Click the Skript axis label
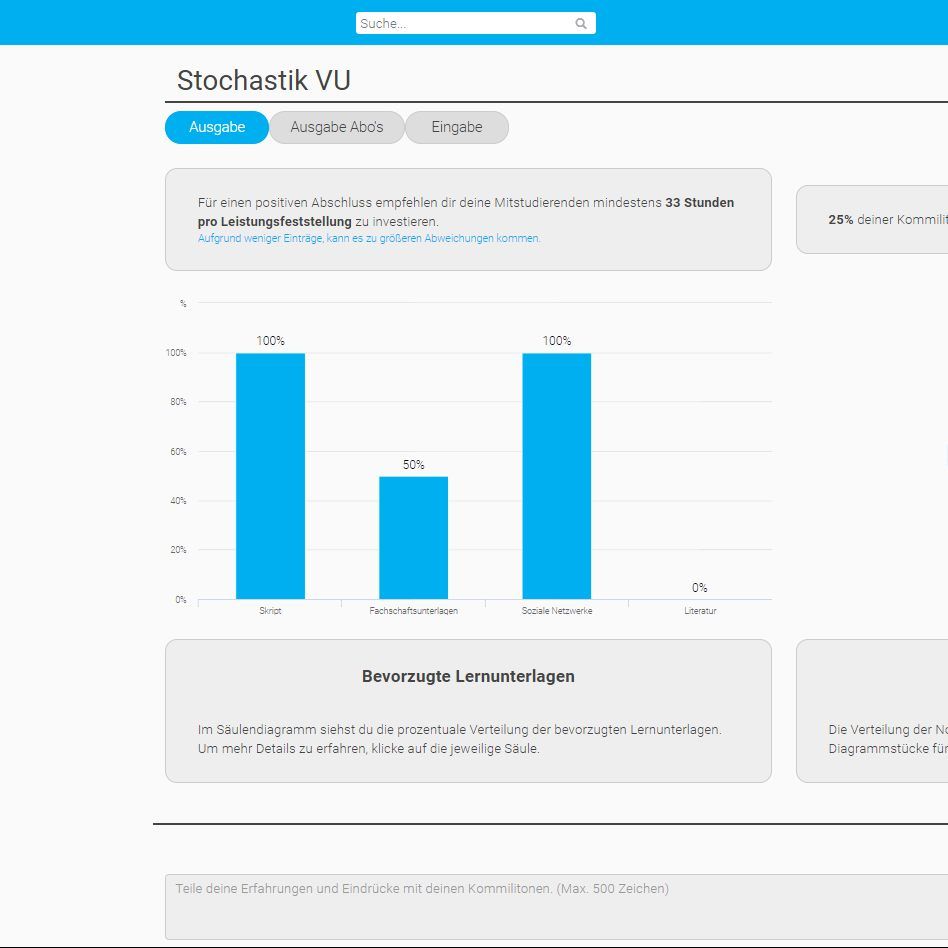Image resolution: width=948 pixels, height=948 pixels. pos(270,611)
